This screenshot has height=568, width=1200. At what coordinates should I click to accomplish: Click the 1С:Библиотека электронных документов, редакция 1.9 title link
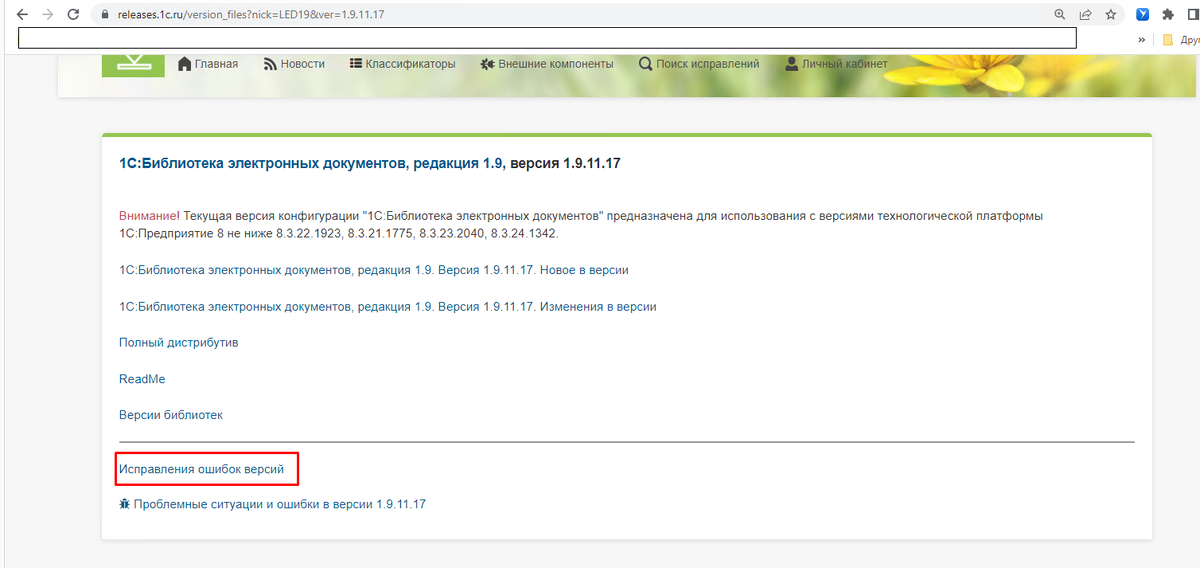pos(312,163)
